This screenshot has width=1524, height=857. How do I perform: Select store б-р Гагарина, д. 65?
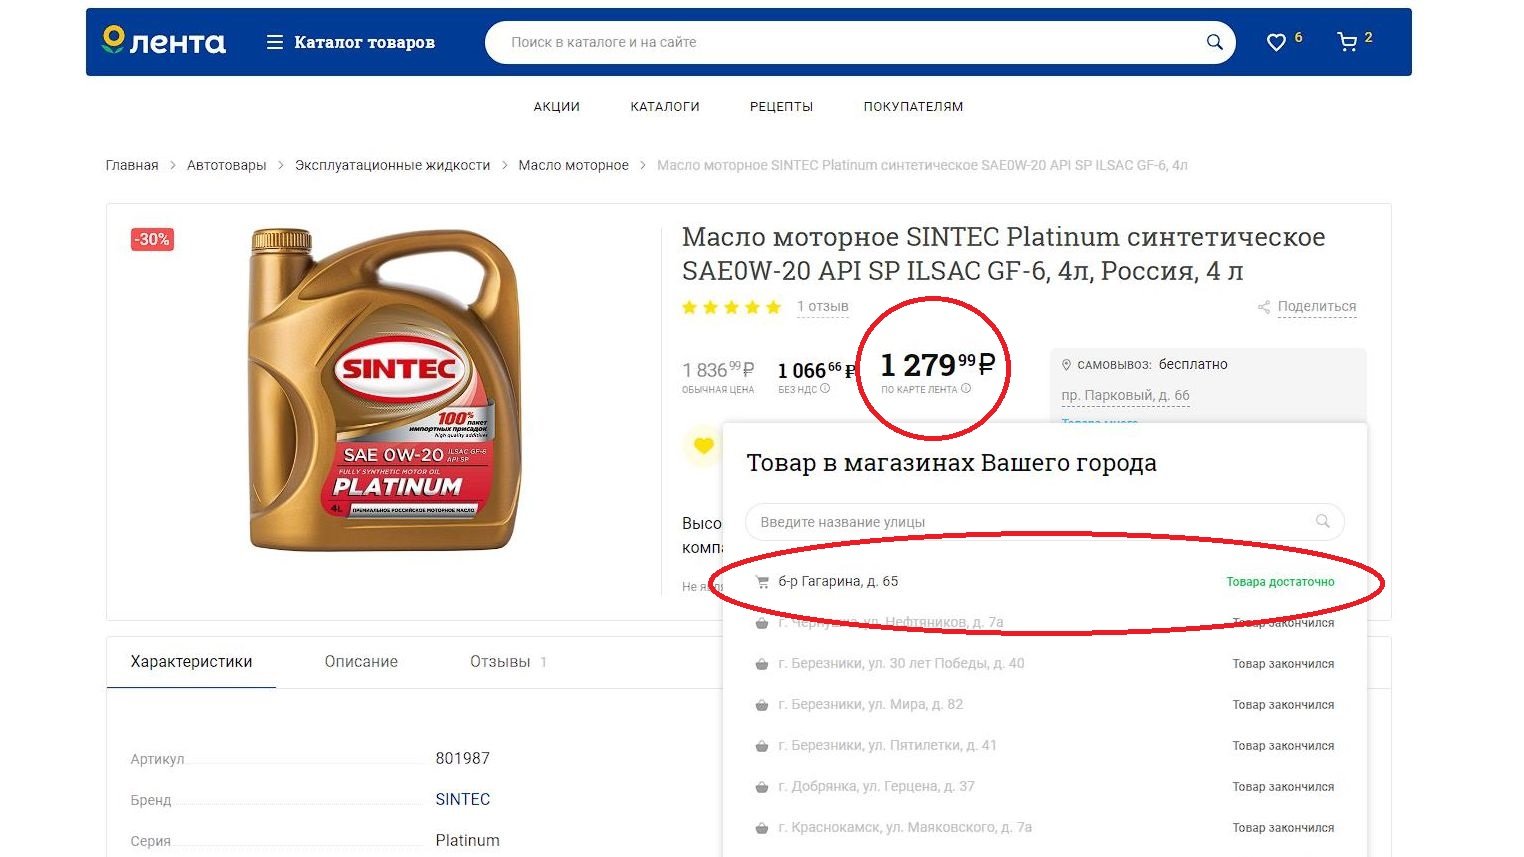[x=1045, y=582]
